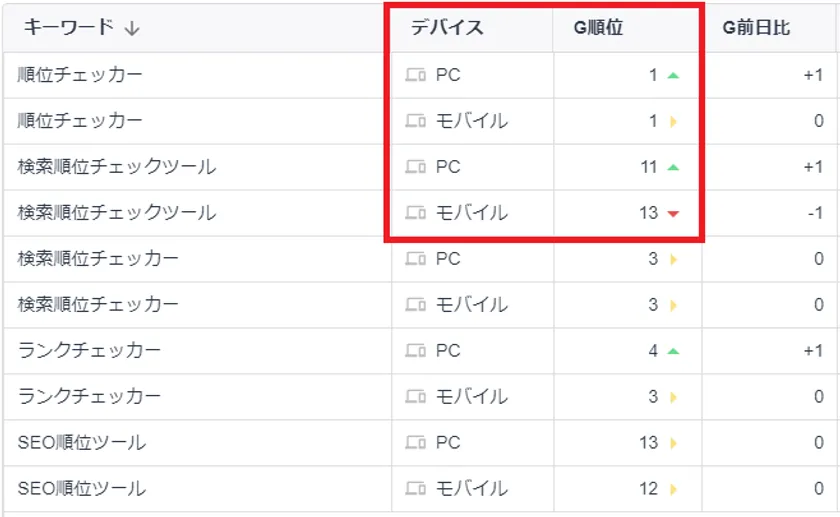Click green up arrow beside rank 4

click(673, 351)
